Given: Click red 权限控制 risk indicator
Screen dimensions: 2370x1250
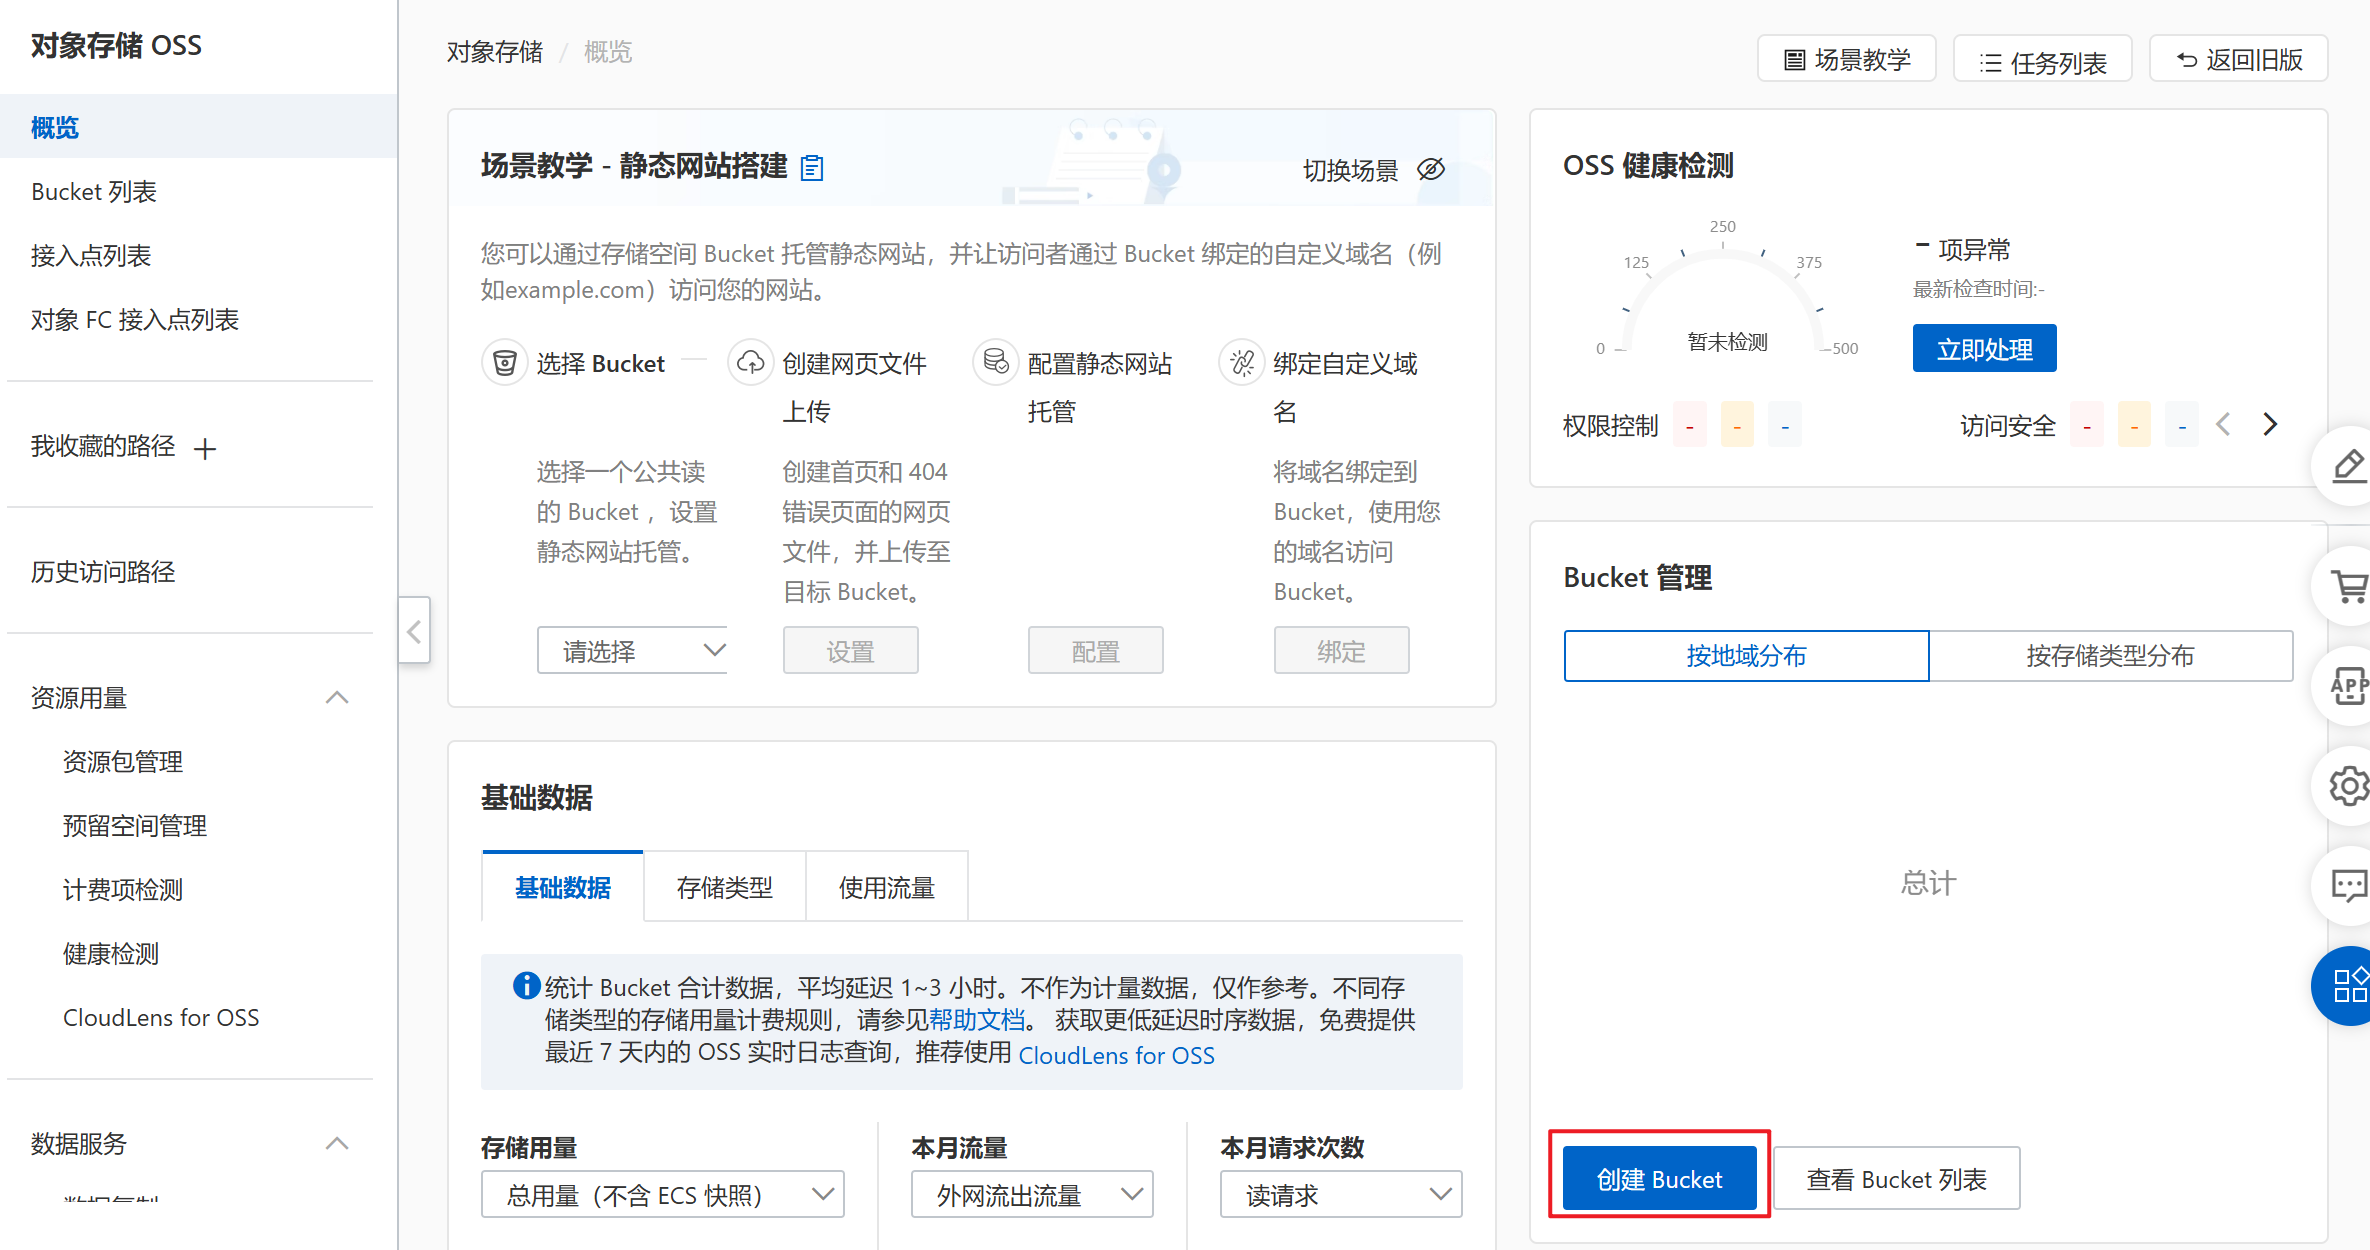Looking at the screenshot, I should [x=1690, y=425].
